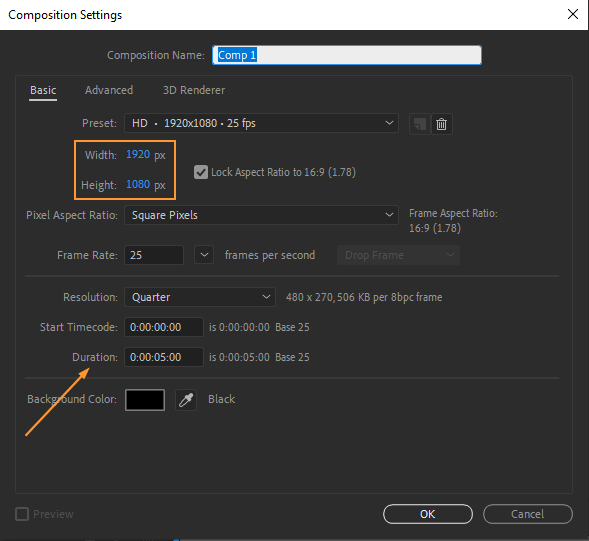Expand the Pixel Aspect Ratio dropdown
589x541 pixels.
[x=261, y=215]
